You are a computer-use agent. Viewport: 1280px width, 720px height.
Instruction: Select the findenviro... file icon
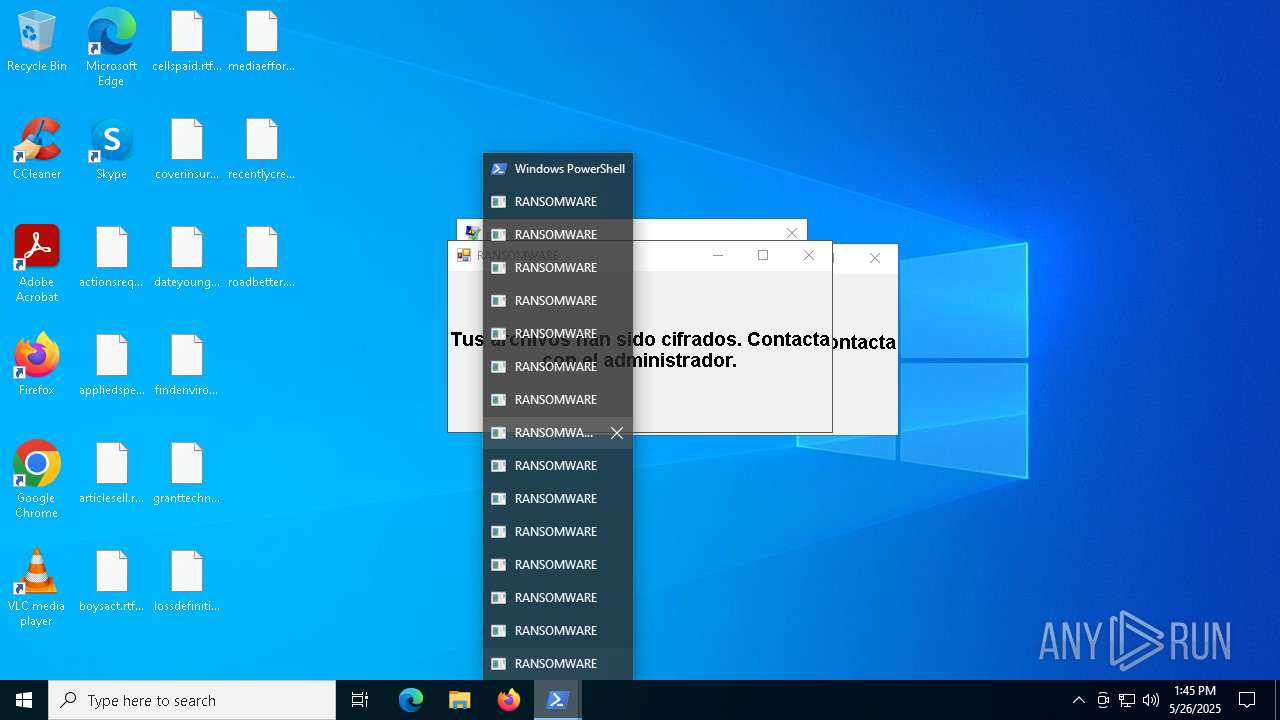click(x=187, y=366)
